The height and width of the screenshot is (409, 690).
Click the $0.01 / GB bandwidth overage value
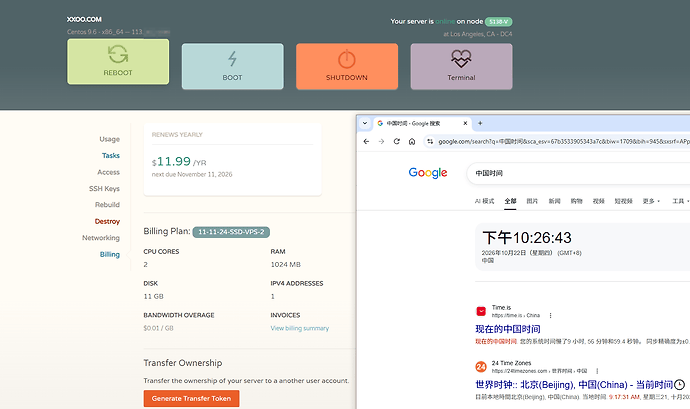click(x=158, y=328)
